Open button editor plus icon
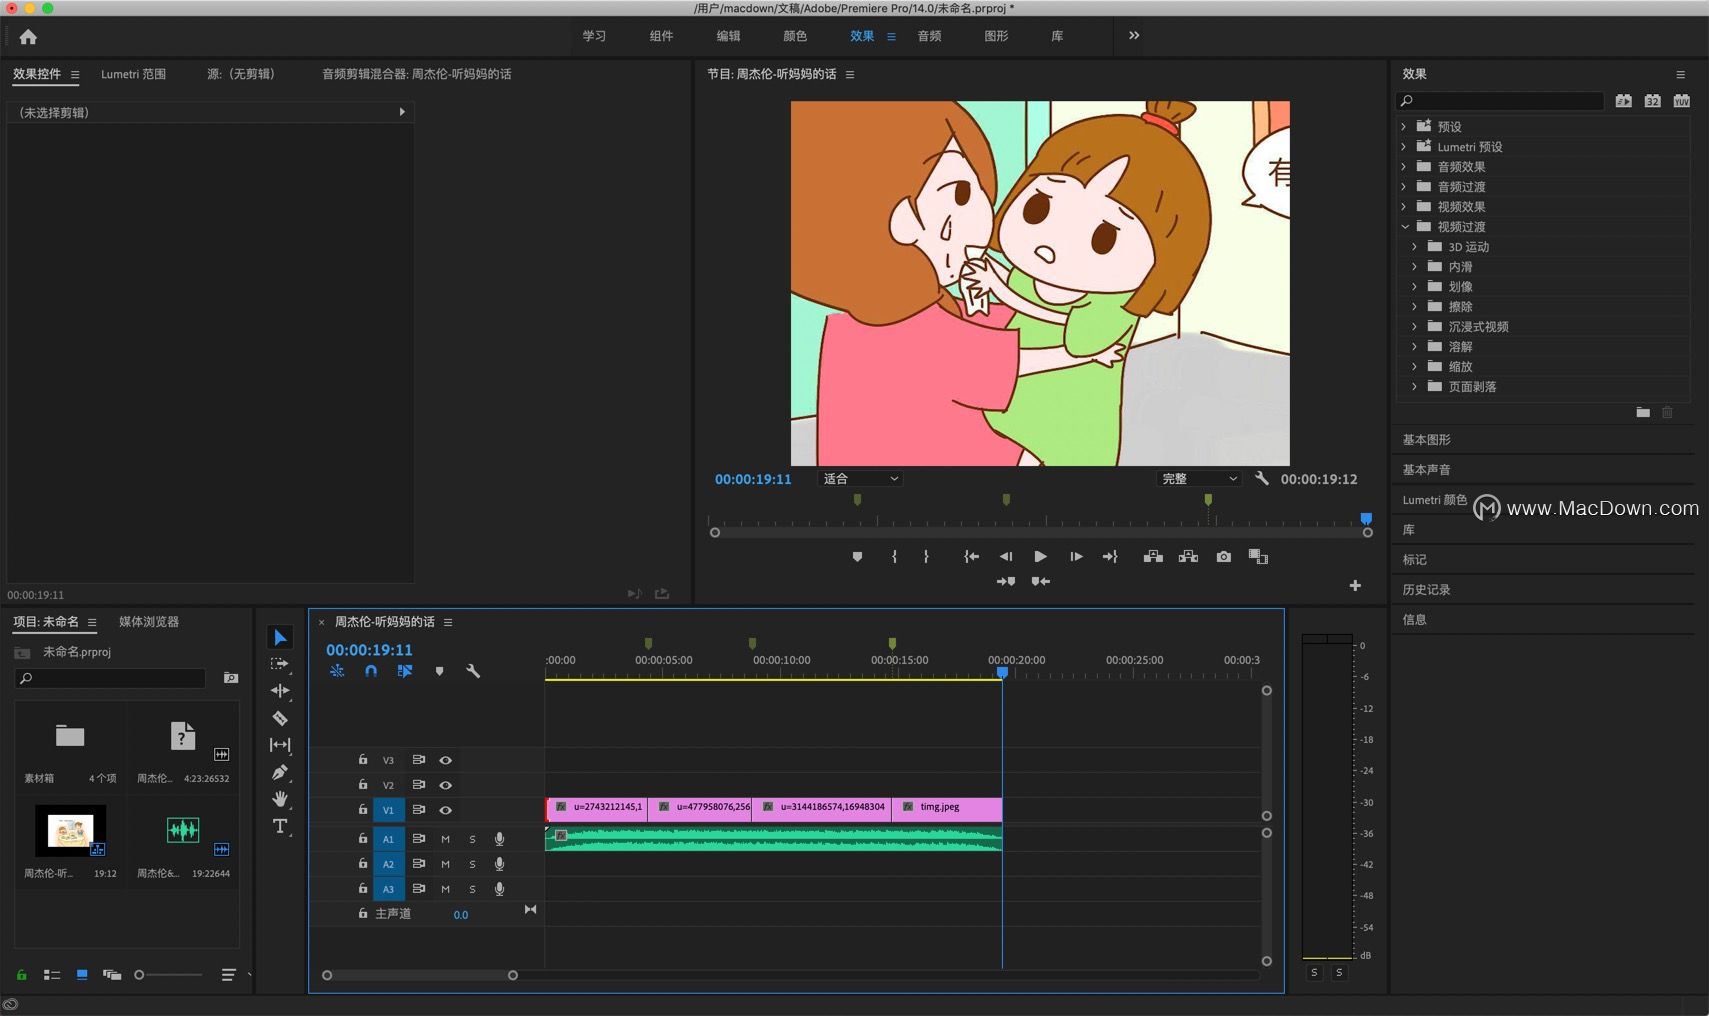Screen dimensions: 1709x1016 [1355, 586]
